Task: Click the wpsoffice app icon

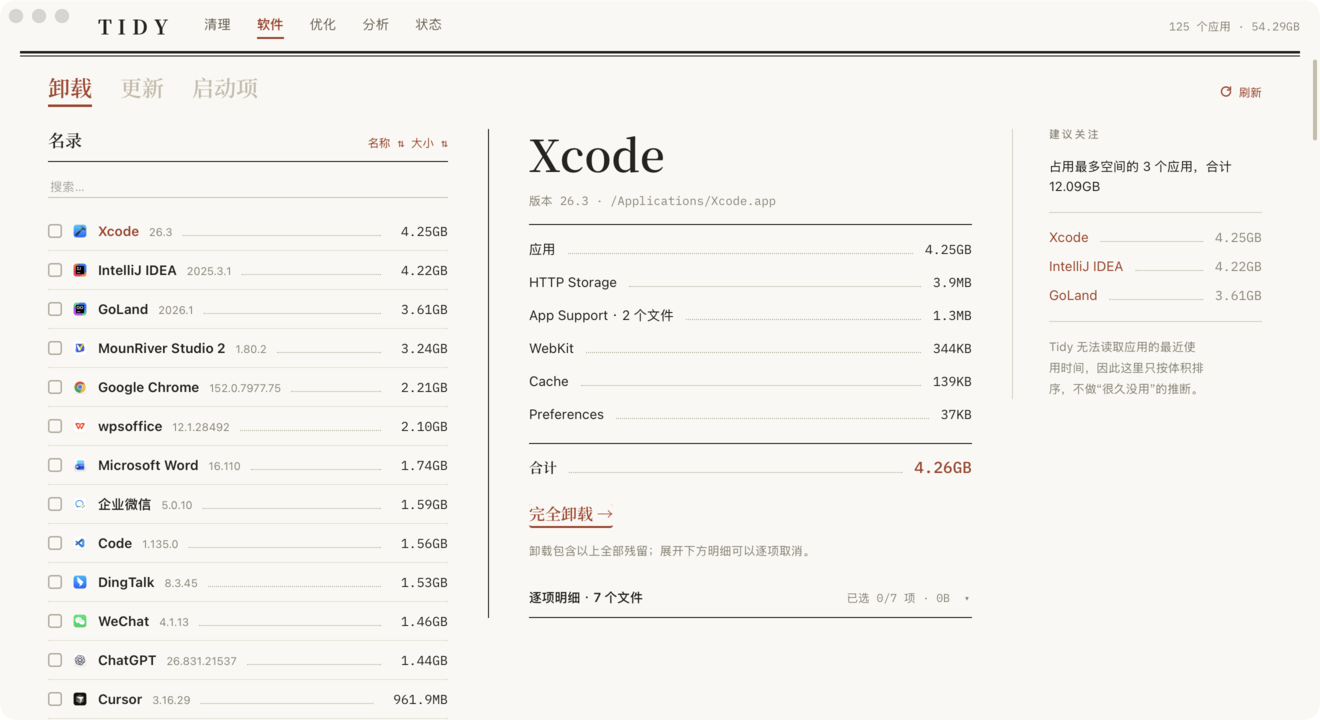Action: [x=80, y=426]
